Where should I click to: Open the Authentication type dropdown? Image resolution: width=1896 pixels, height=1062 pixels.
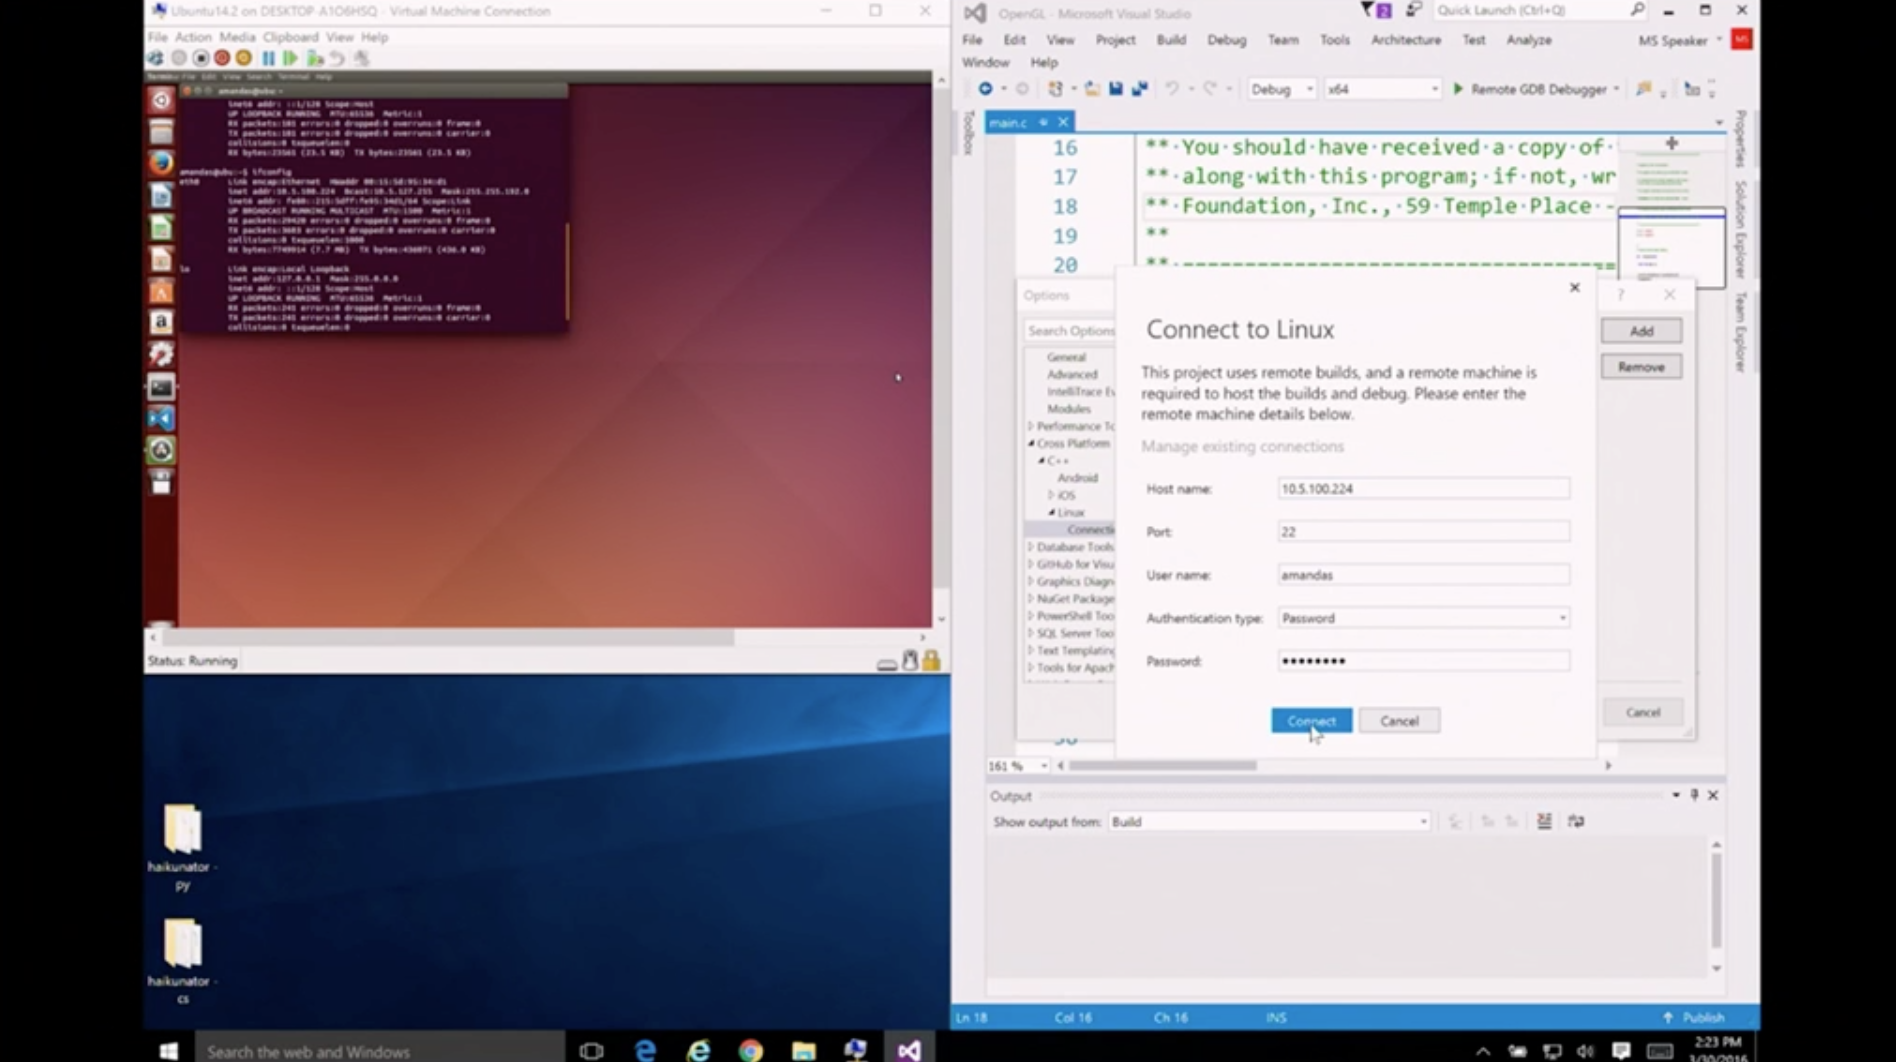pyautogui.click(x=1423, y=618)
